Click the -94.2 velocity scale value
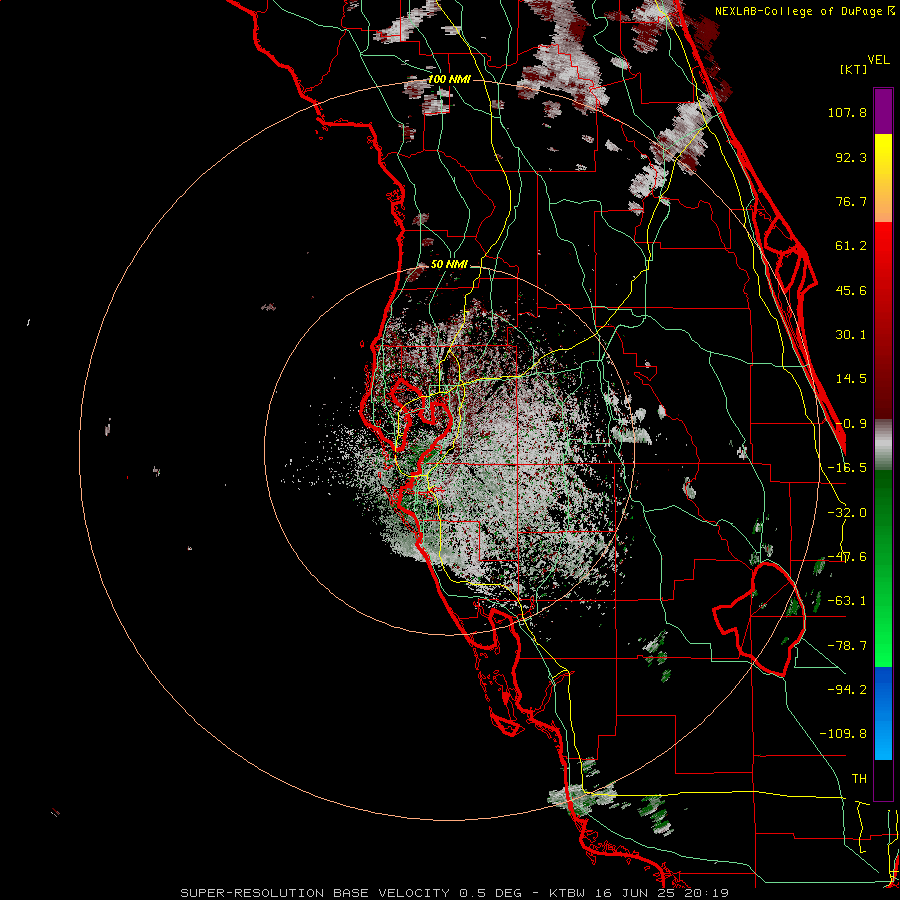Image resolution: width=900 pixels, height=900 pixels. (847, 690)
